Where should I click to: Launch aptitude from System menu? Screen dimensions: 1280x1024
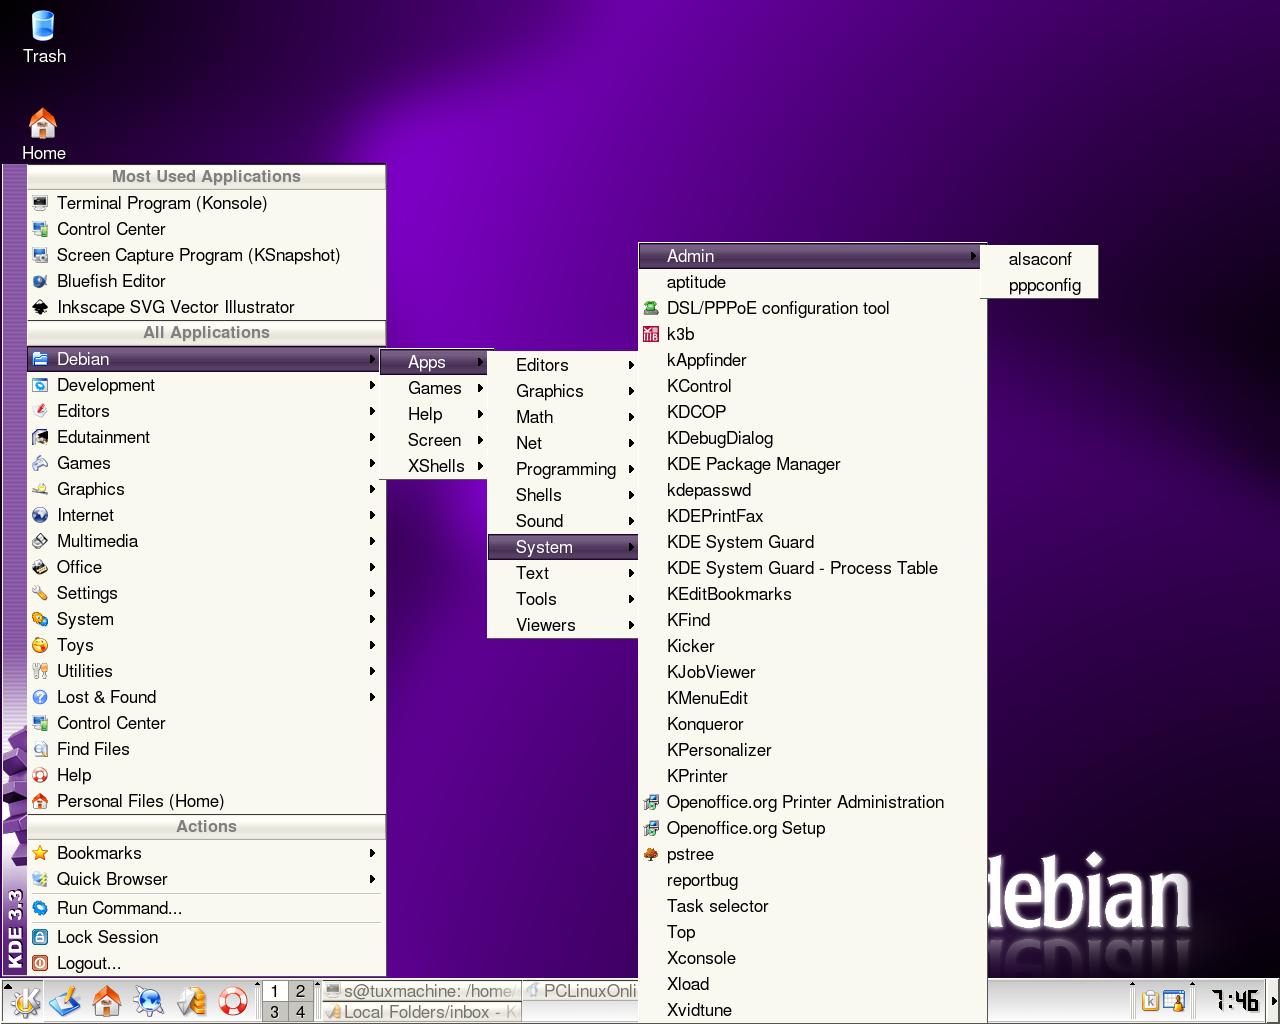click(812, 282)
